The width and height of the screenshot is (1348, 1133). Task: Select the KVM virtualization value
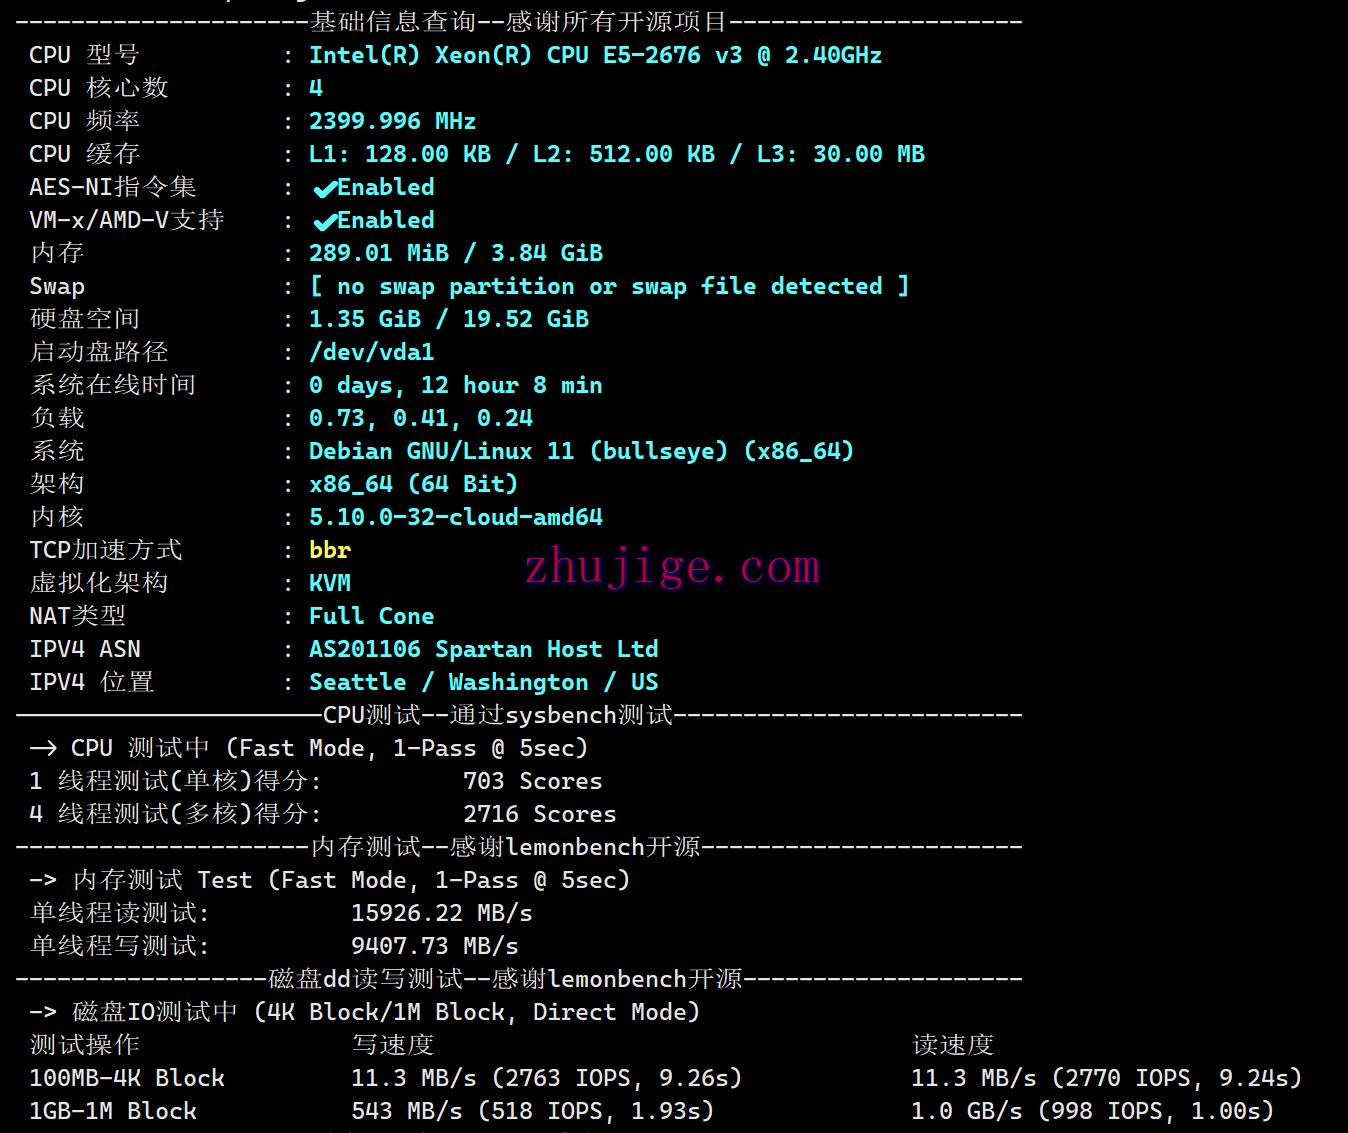click(330, 583)
